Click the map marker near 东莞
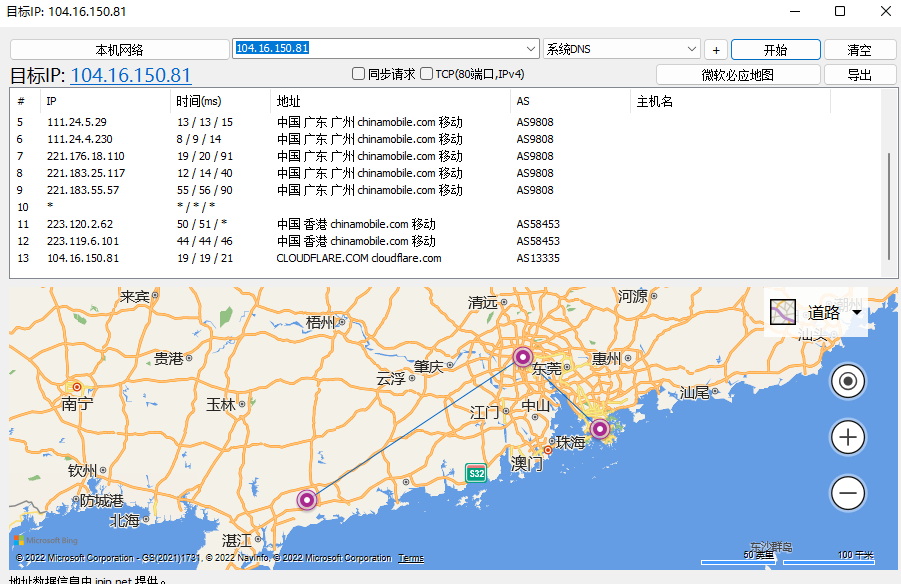The height and width of the screenshot is (584, 901). pyautogui.click(x=522, y=357)
